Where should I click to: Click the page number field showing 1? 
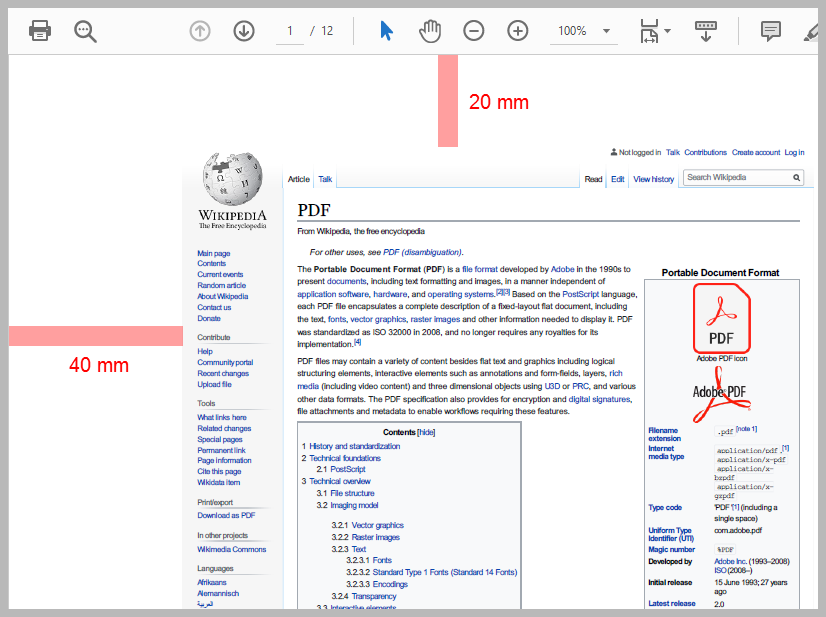click(x=290, y=31)
